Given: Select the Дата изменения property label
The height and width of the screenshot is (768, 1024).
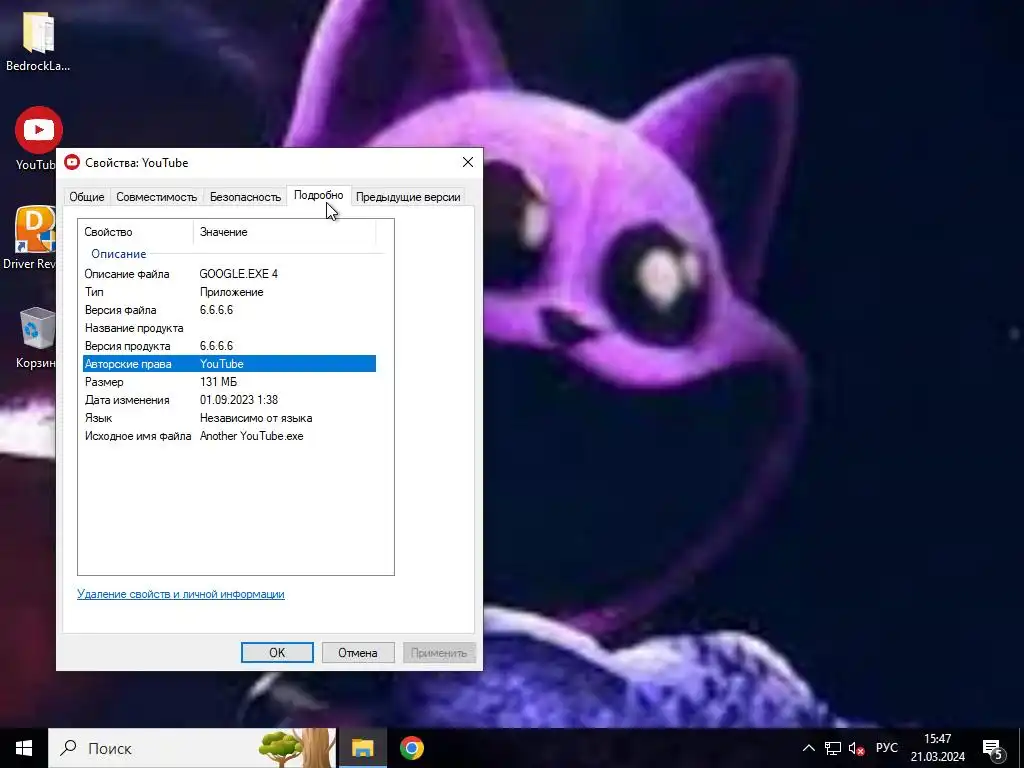Looking at the screenshot, I should click(127, 400).
